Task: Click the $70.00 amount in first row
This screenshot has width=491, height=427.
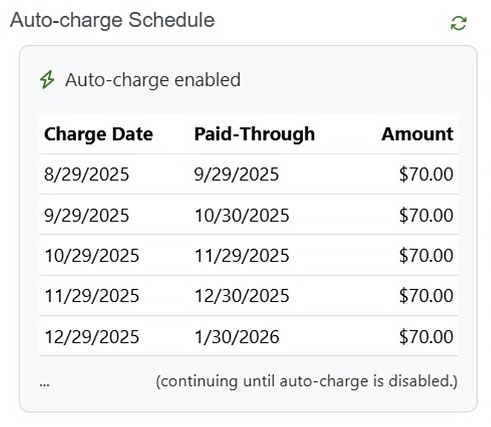Action: pos(426,174)
